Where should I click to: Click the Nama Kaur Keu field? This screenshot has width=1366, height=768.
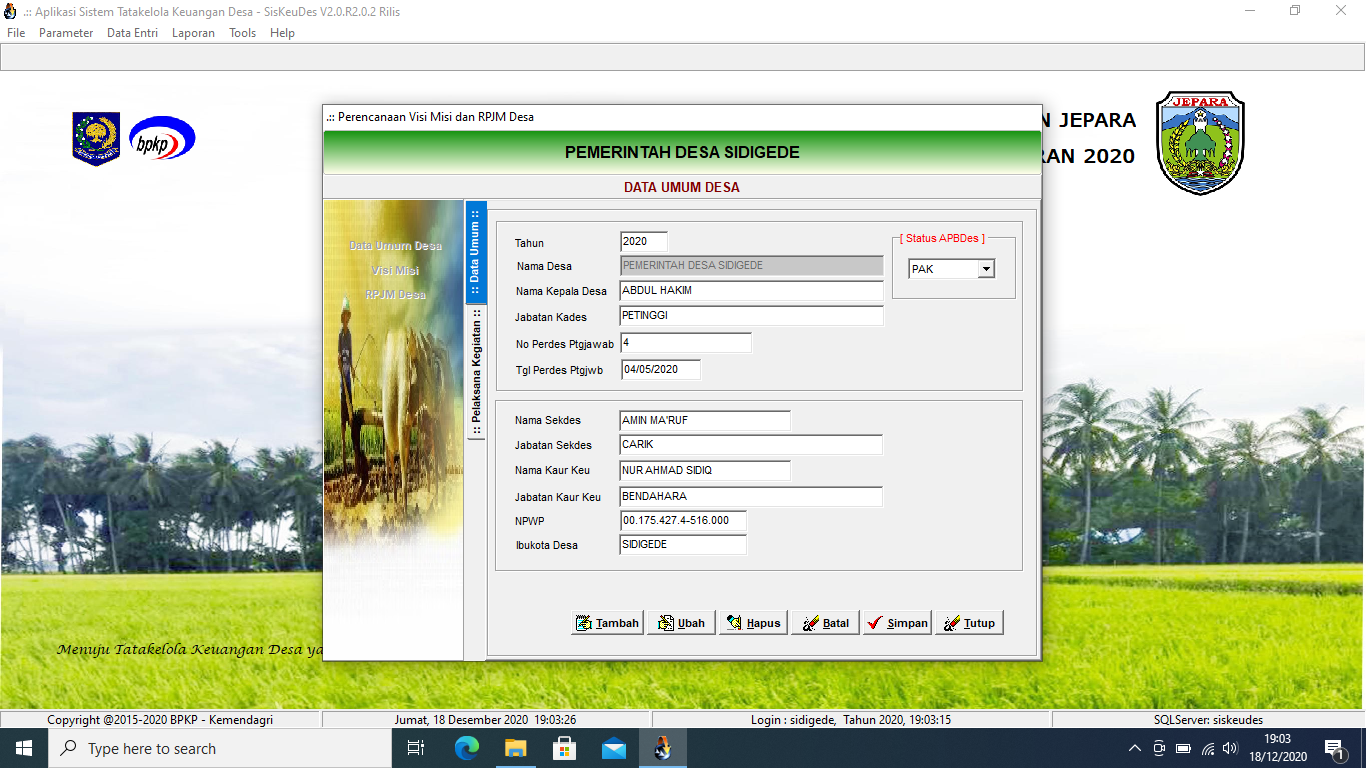click(x=705, y=471)
